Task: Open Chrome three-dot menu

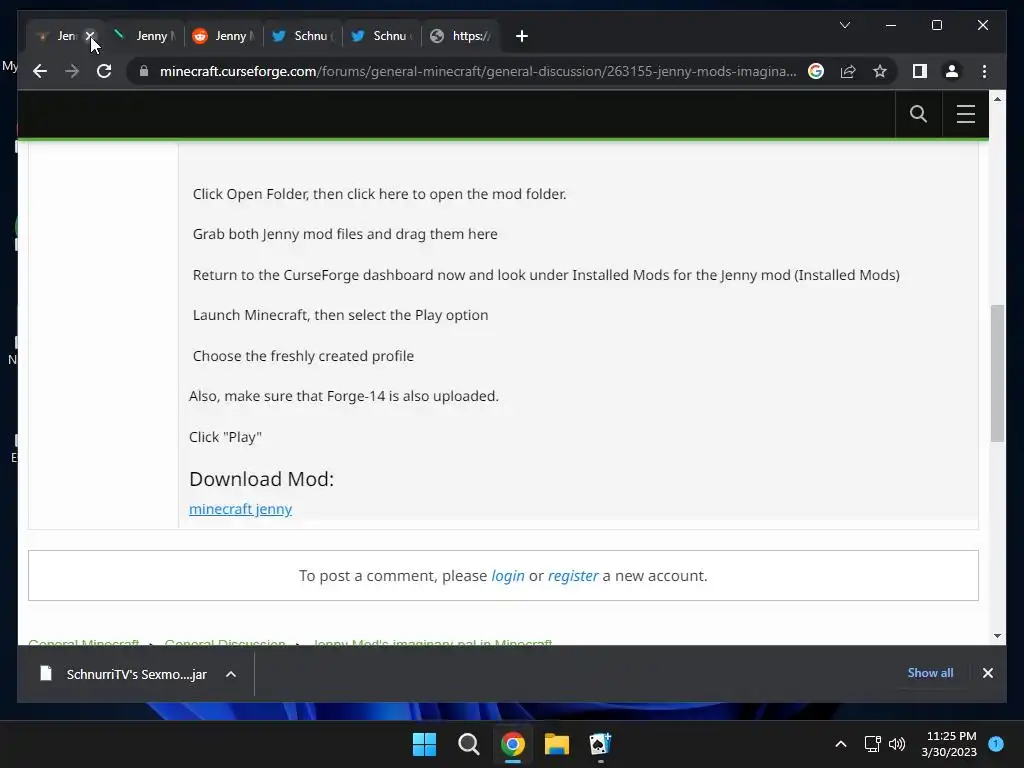Action: pyautogui.click(x=984, y=71)
